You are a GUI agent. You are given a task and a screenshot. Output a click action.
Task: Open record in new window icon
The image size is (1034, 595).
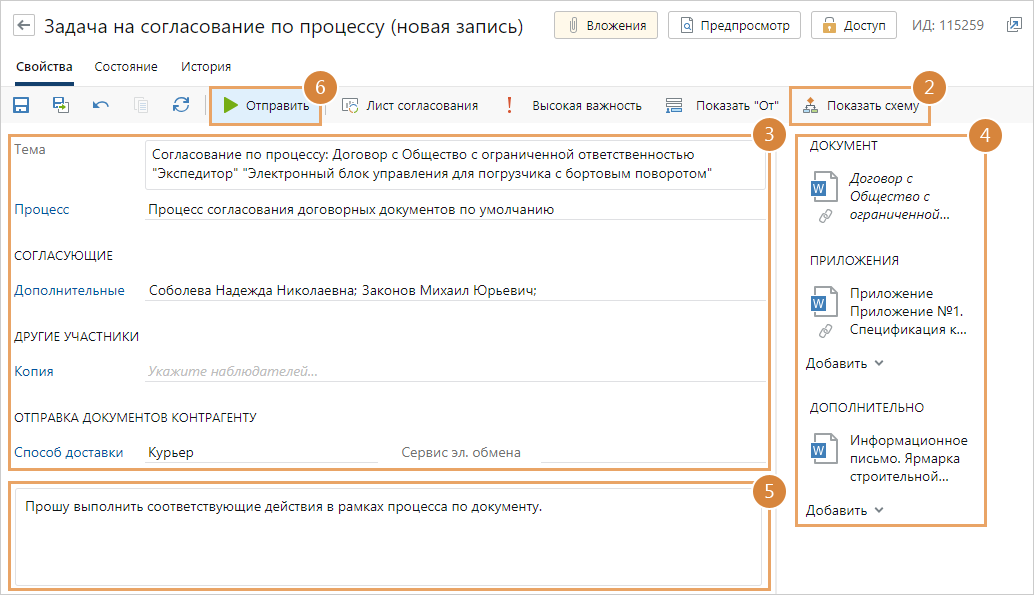point(1014,26)
